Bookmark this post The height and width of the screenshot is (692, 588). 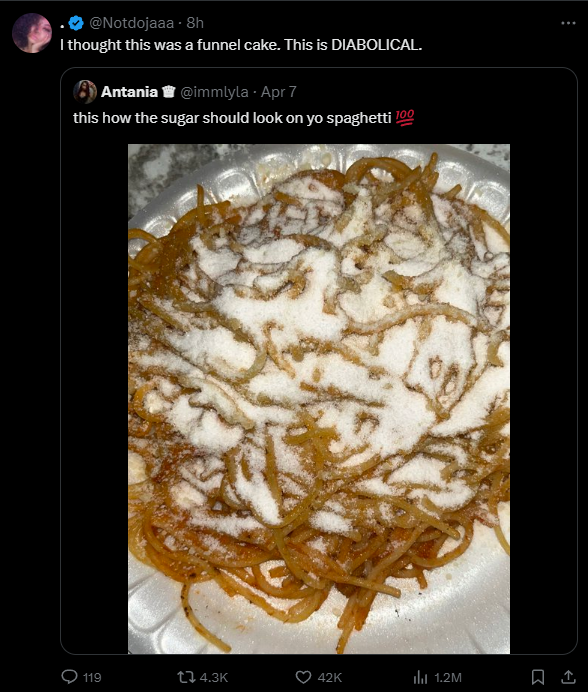pyautogui.click(x=537, y=677)
